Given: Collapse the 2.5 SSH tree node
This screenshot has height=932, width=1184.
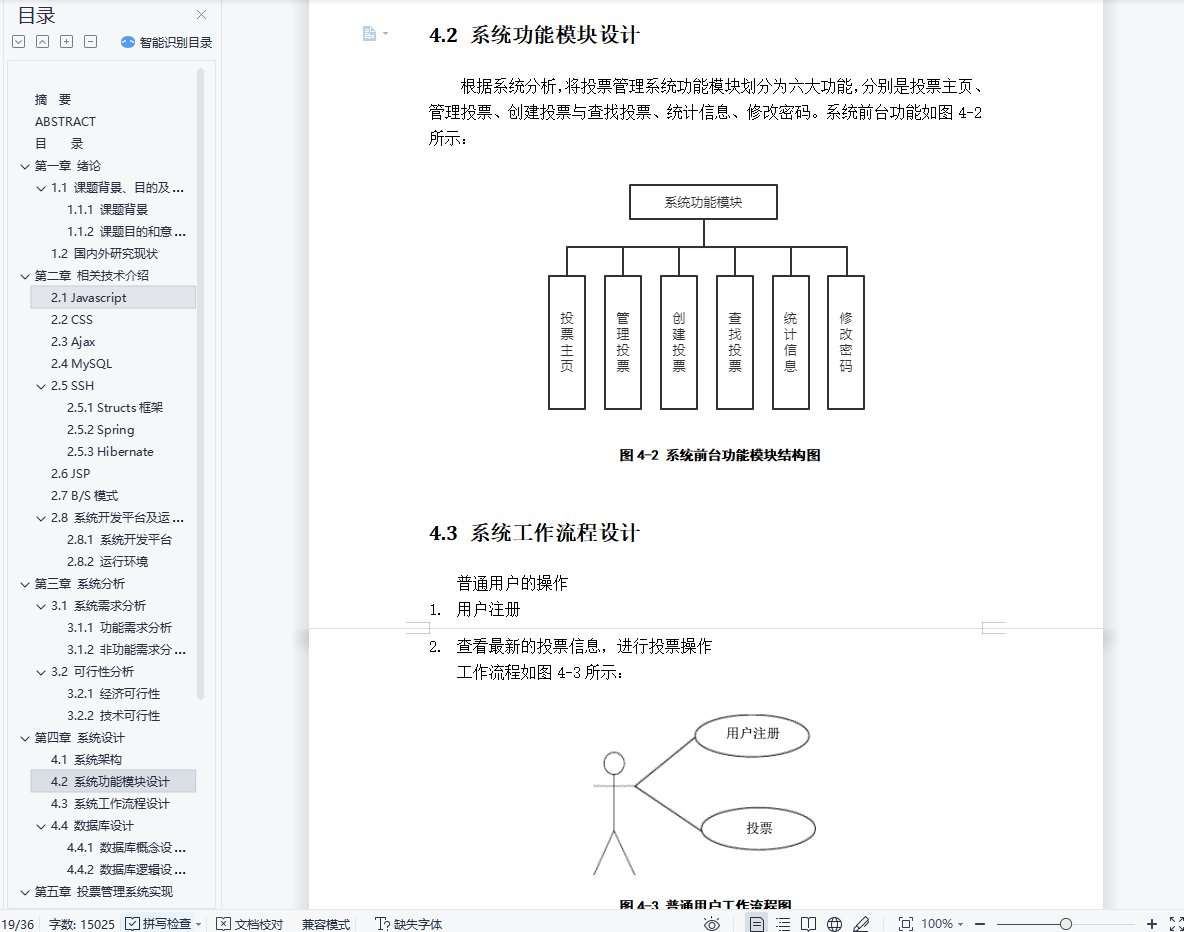Looking at the screenshot, I should click(x=41, y=386).
